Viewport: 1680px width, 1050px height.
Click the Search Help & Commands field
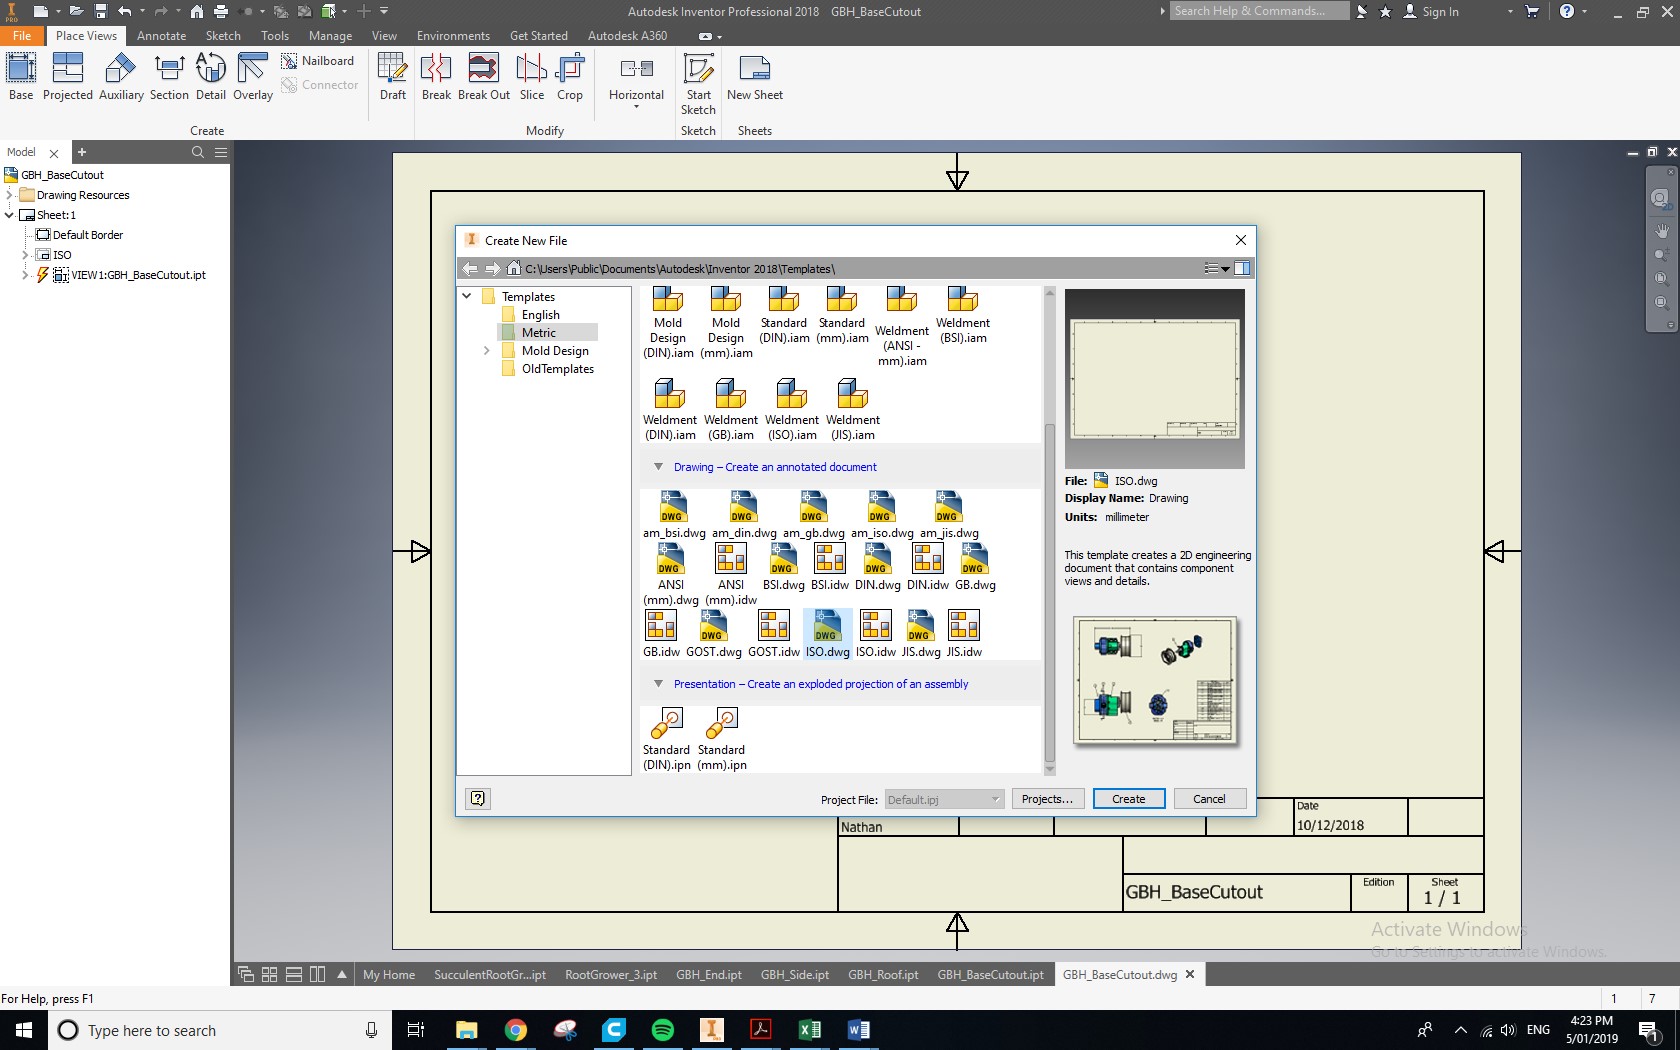click(1258, 11)
